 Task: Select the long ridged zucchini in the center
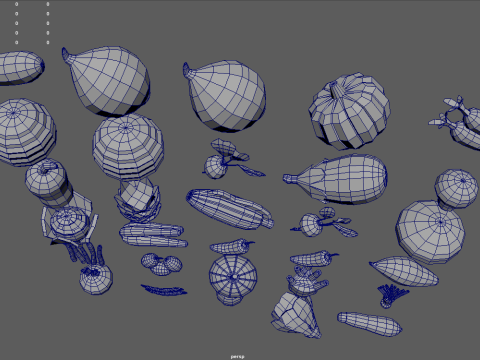click(x=230, y=209)
